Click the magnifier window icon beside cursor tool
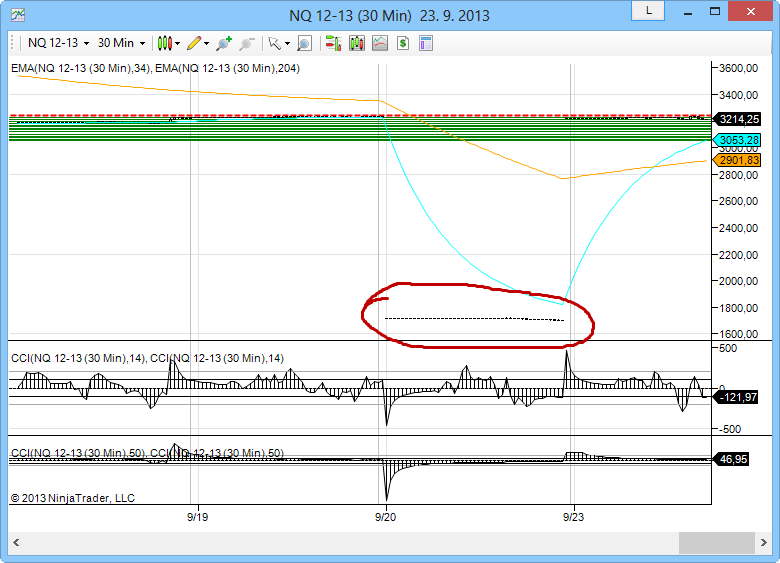This screenshot has height=563, width=780. point(303,43)
